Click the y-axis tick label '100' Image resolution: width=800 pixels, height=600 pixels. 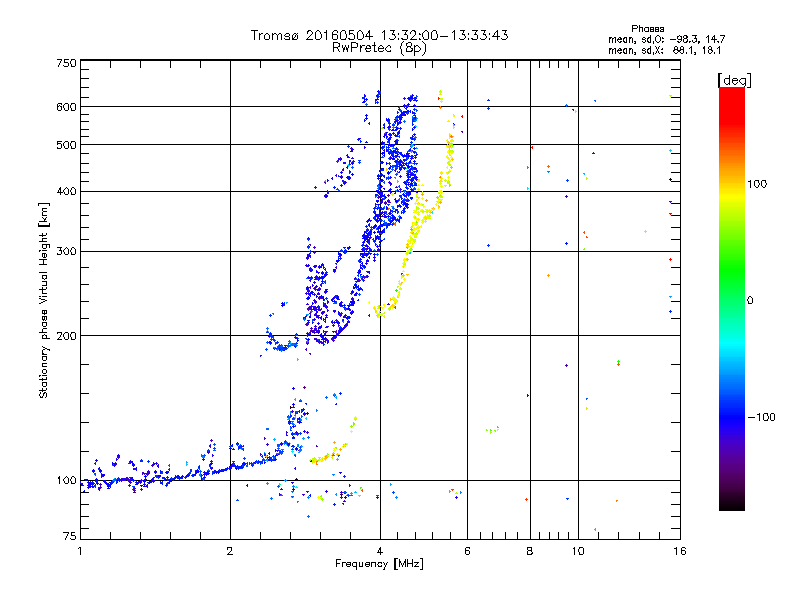point(66,480)
